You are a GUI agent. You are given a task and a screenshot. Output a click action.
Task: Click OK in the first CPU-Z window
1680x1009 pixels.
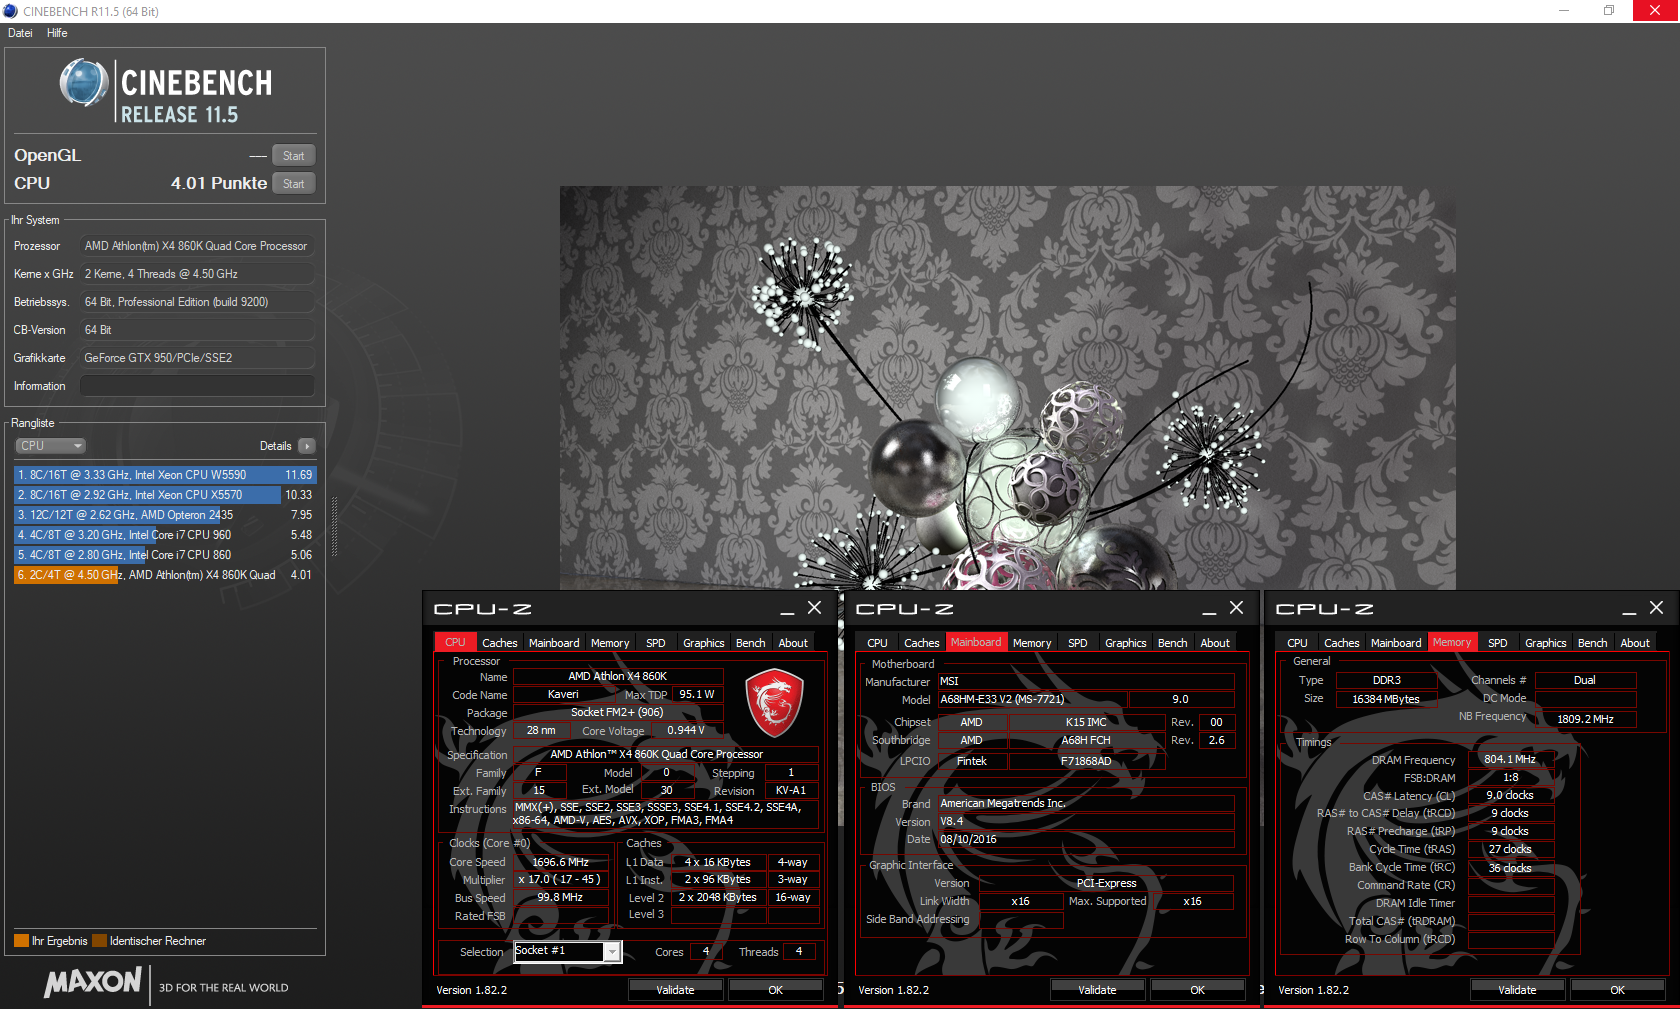point(775,990)
